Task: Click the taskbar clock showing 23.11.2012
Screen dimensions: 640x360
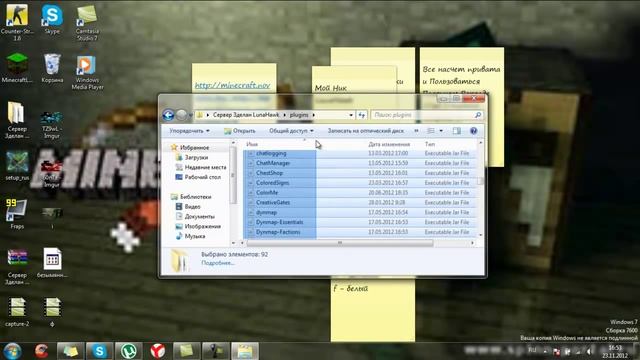Action: (x=615, y=351)
